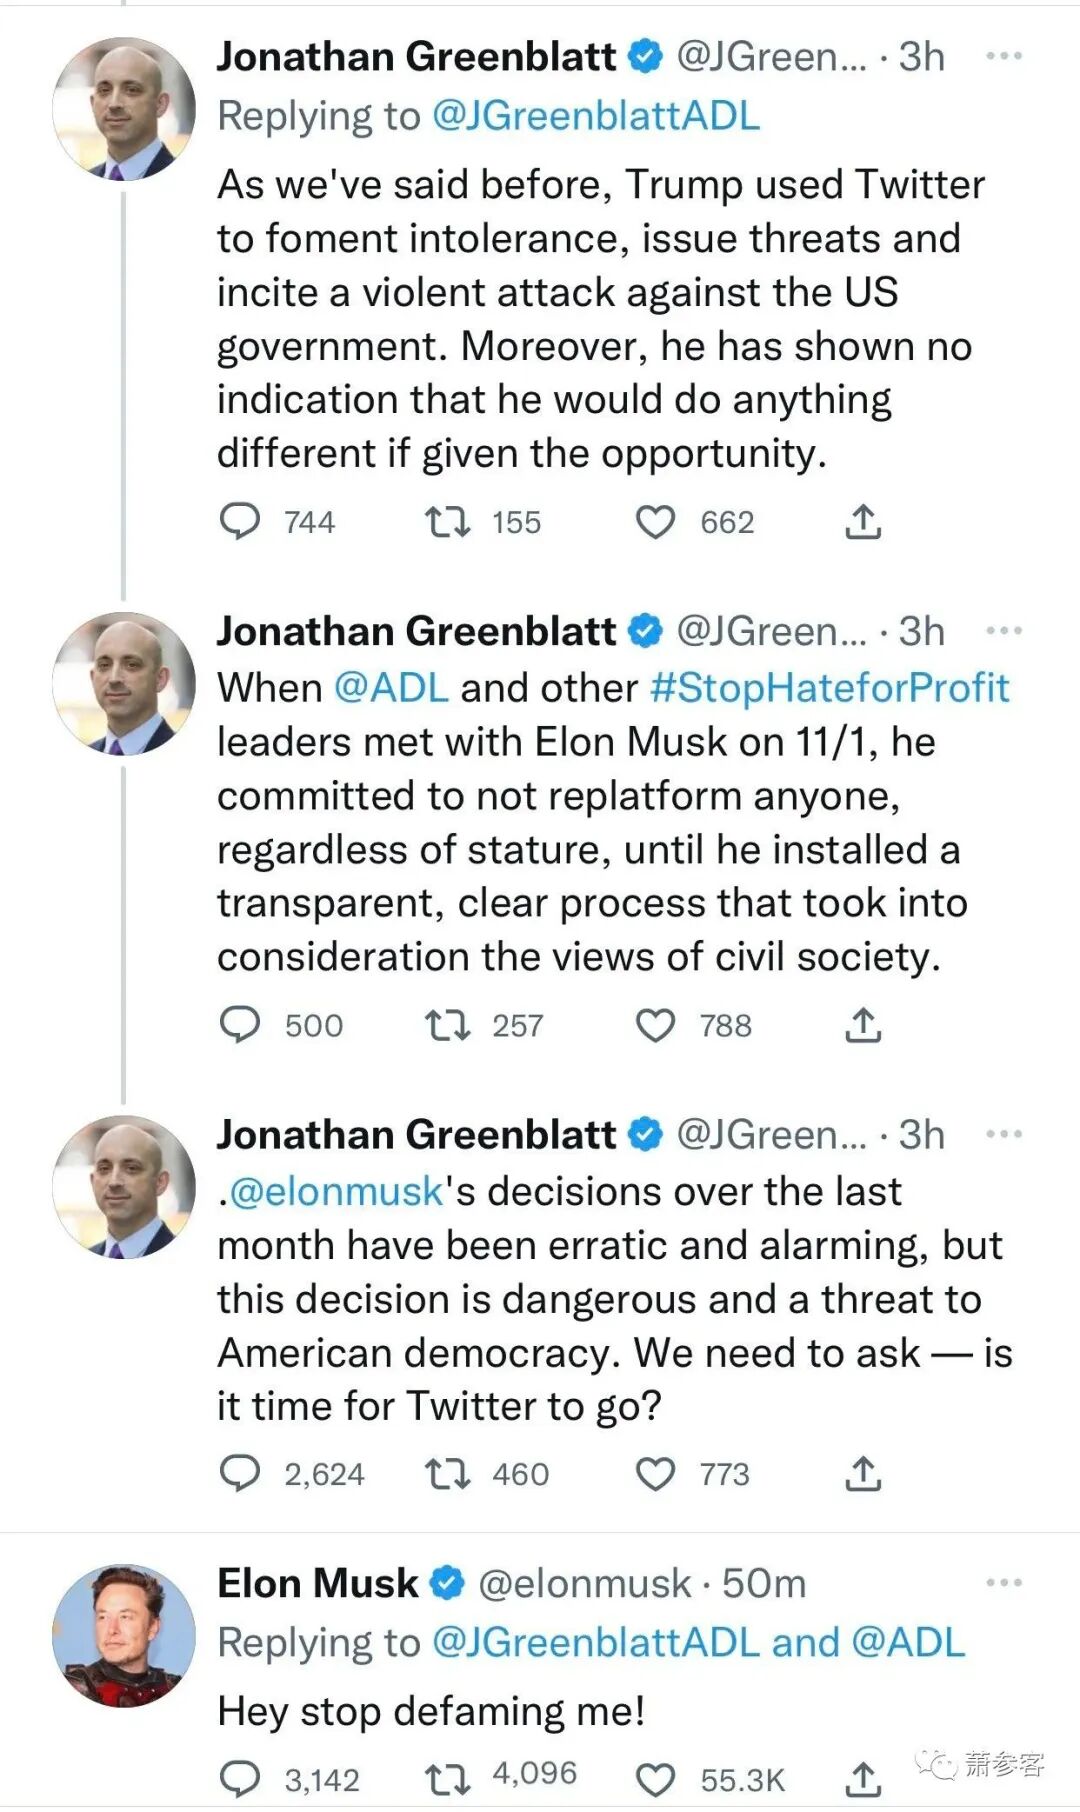Retweet the tweet with 460 retweets

tap(447, 1474)
